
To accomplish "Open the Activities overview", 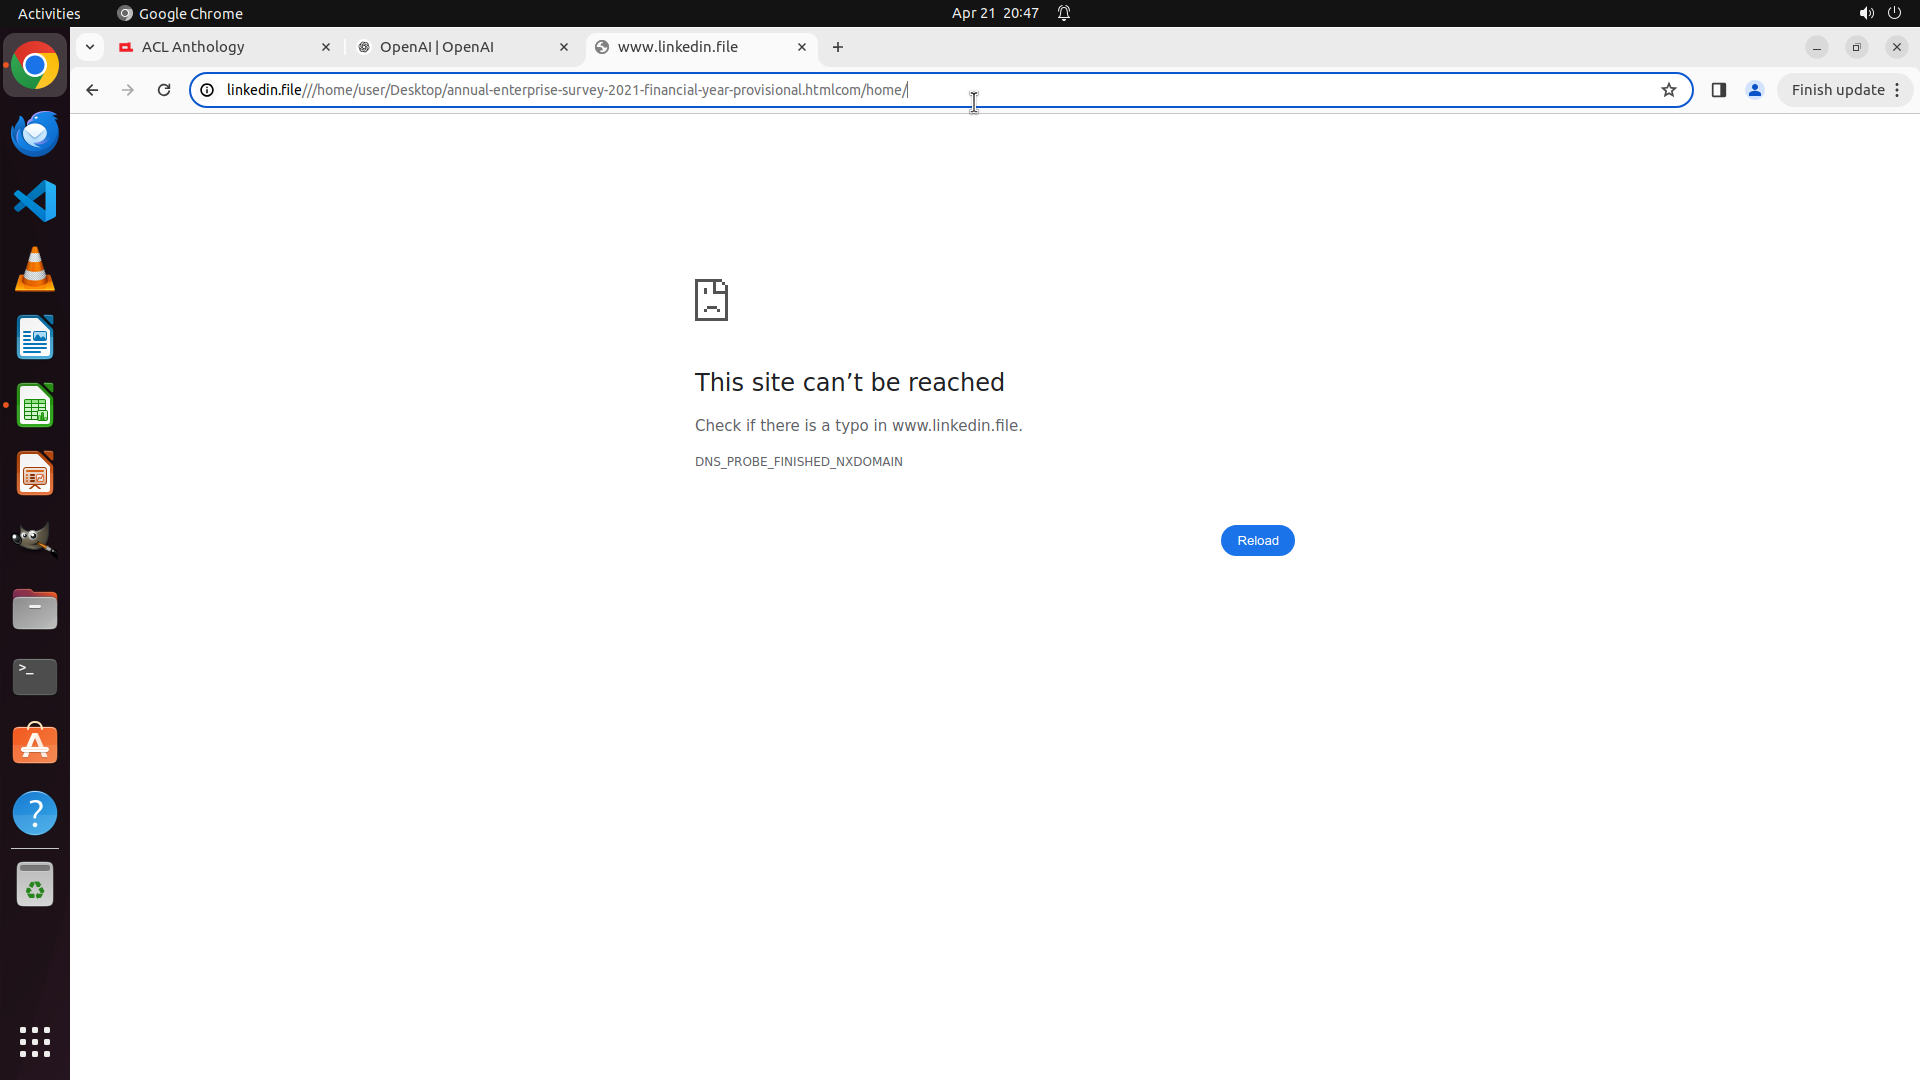I will [x=49, y=13].
